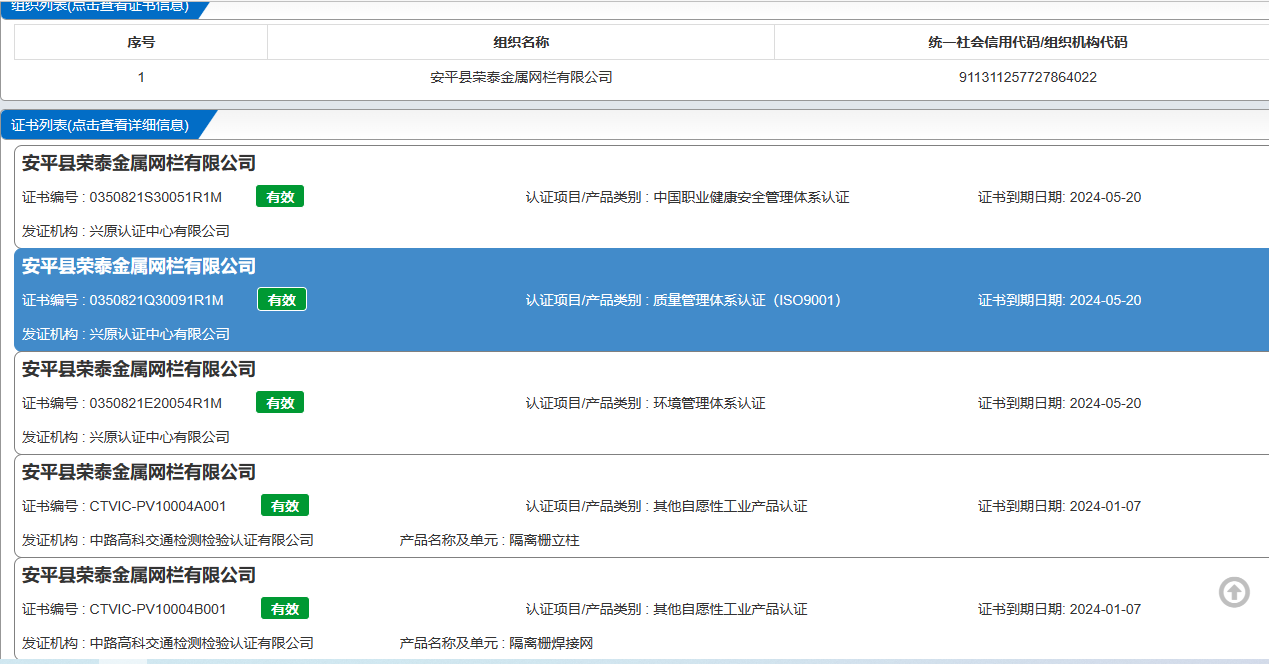
Task: Click the scroll-to-top arrow icon
Action: [1234, 592]
